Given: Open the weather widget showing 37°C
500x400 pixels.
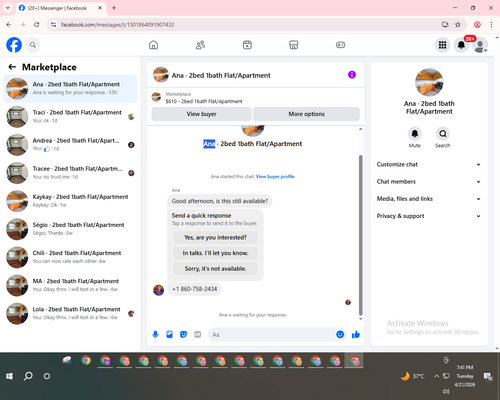Looking at the screenshot, I should click(412, 376).
